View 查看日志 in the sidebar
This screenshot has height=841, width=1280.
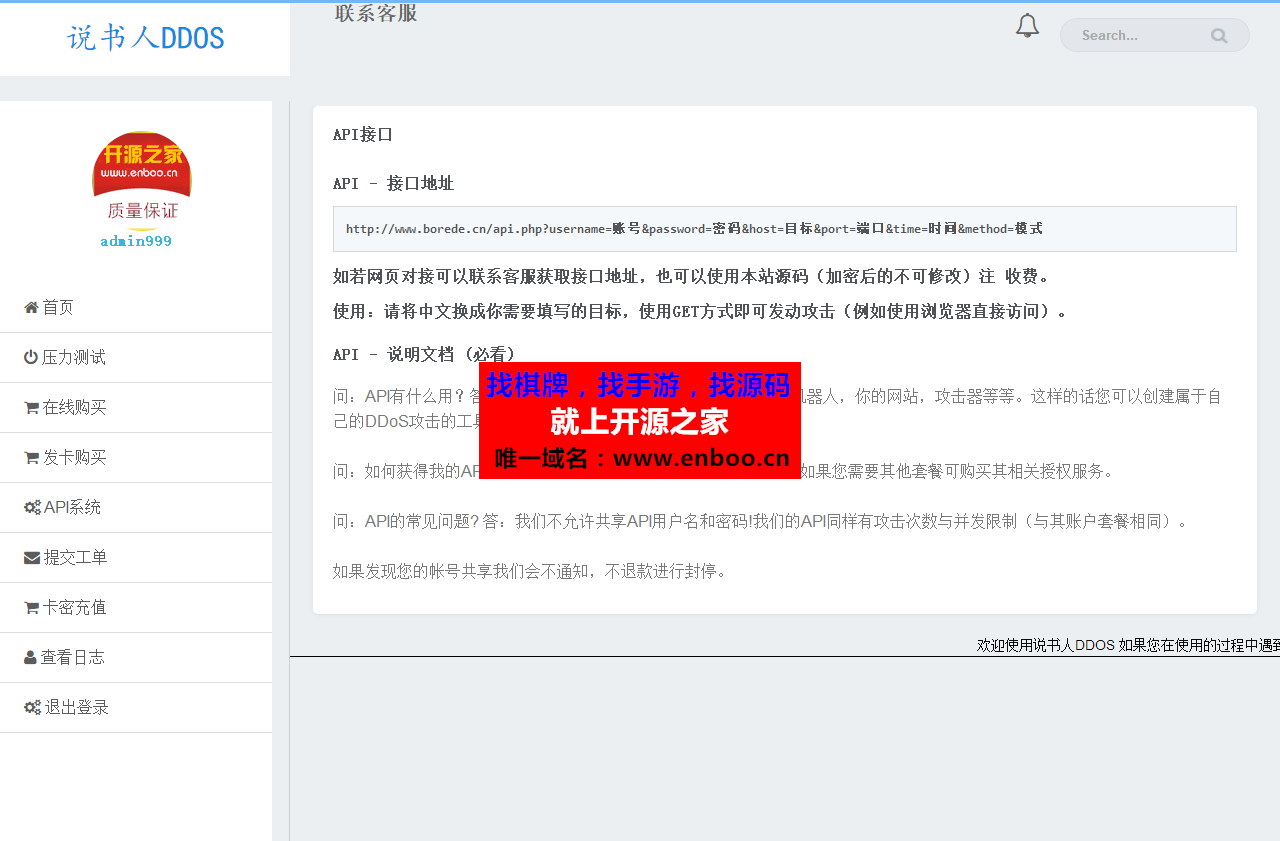click(x=136, y=658)
